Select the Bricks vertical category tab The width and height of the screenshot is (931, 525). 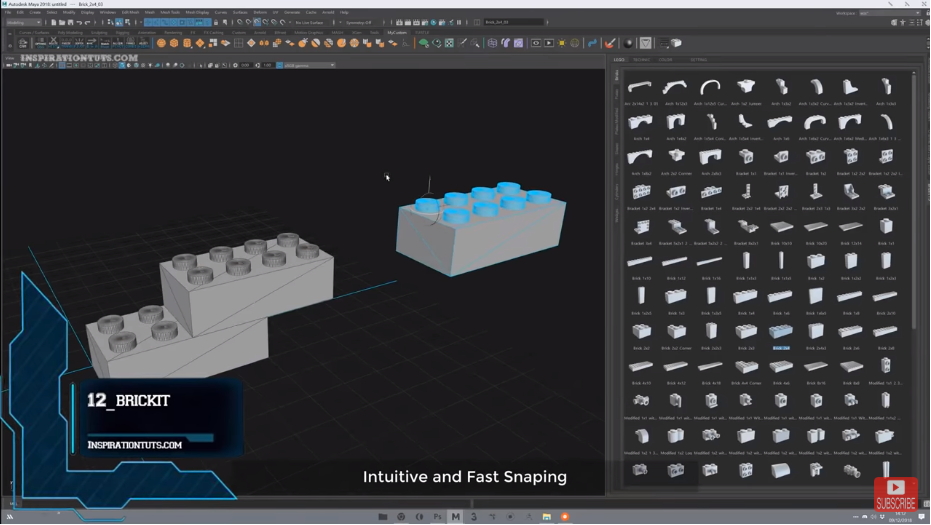point(617,75)
